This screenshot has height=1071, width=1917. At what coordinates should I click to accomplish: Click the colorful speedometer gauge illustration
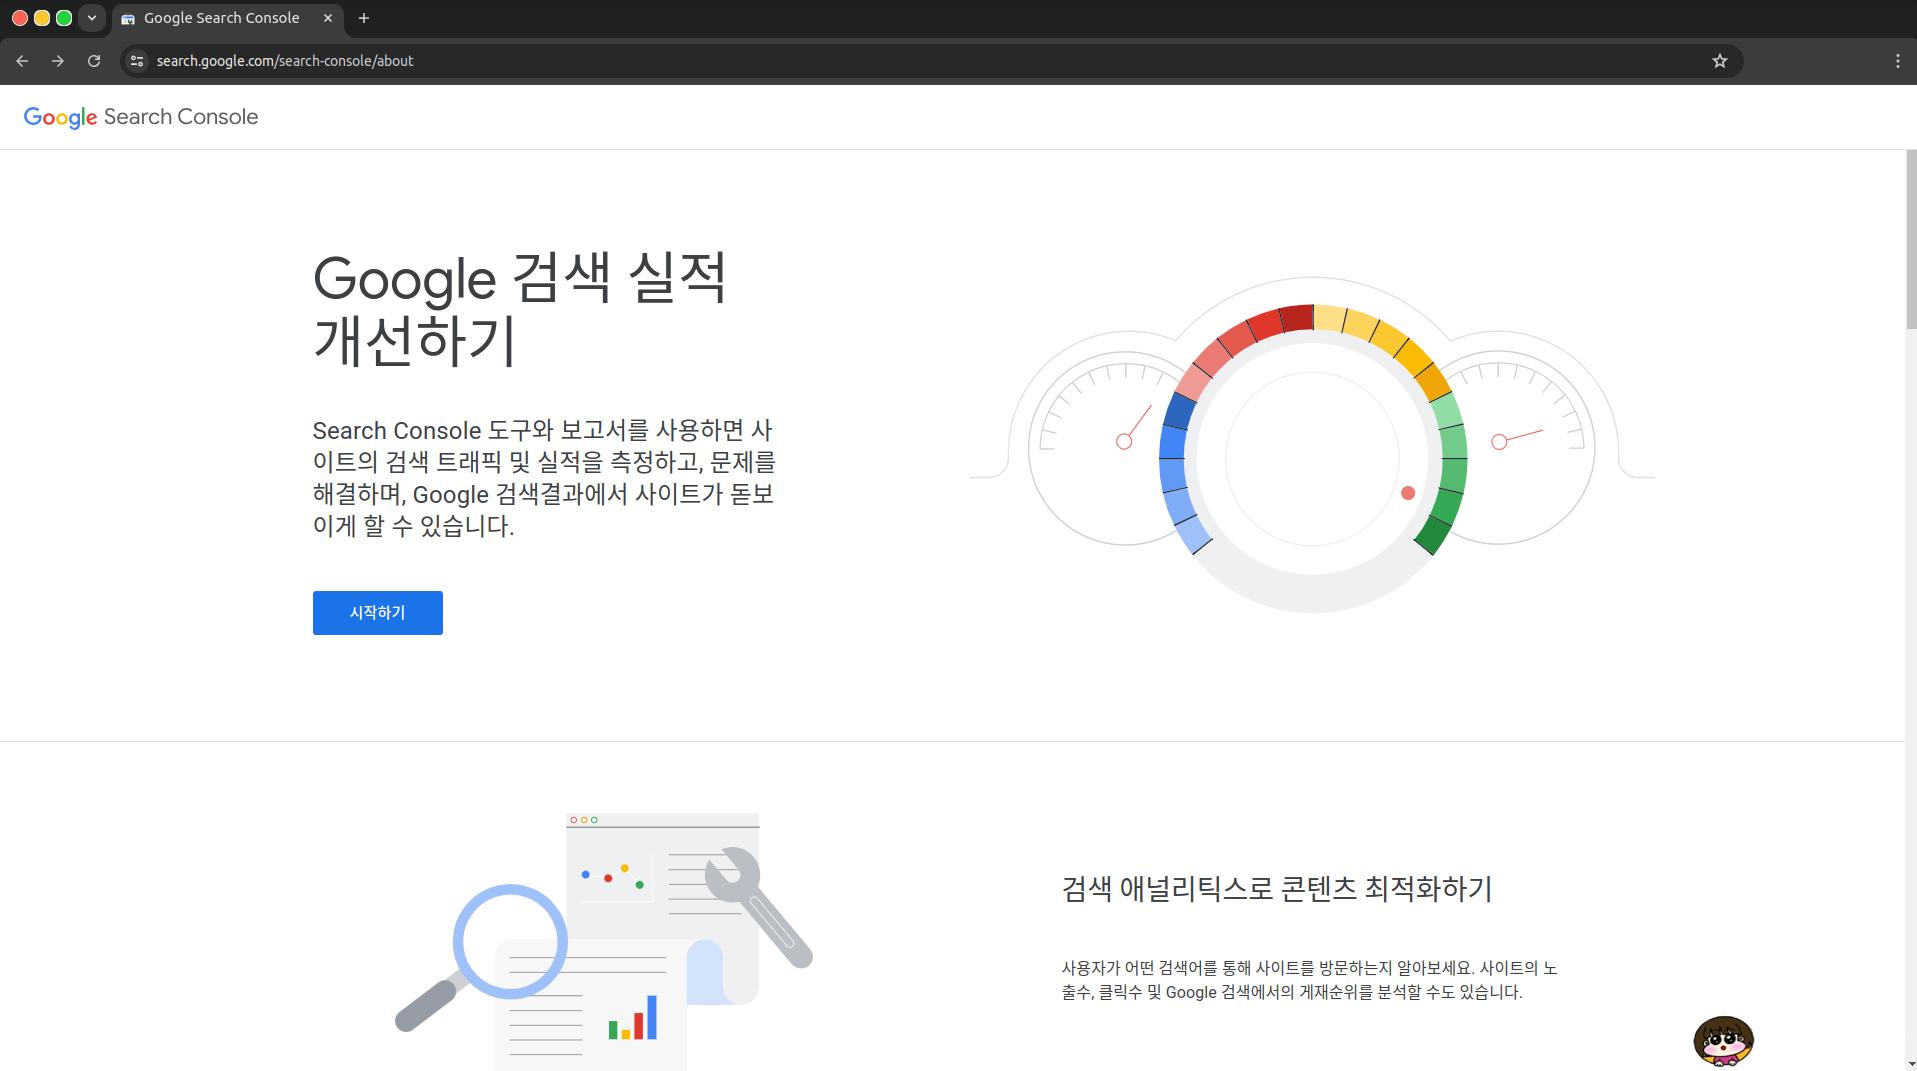pos(1311,445)
